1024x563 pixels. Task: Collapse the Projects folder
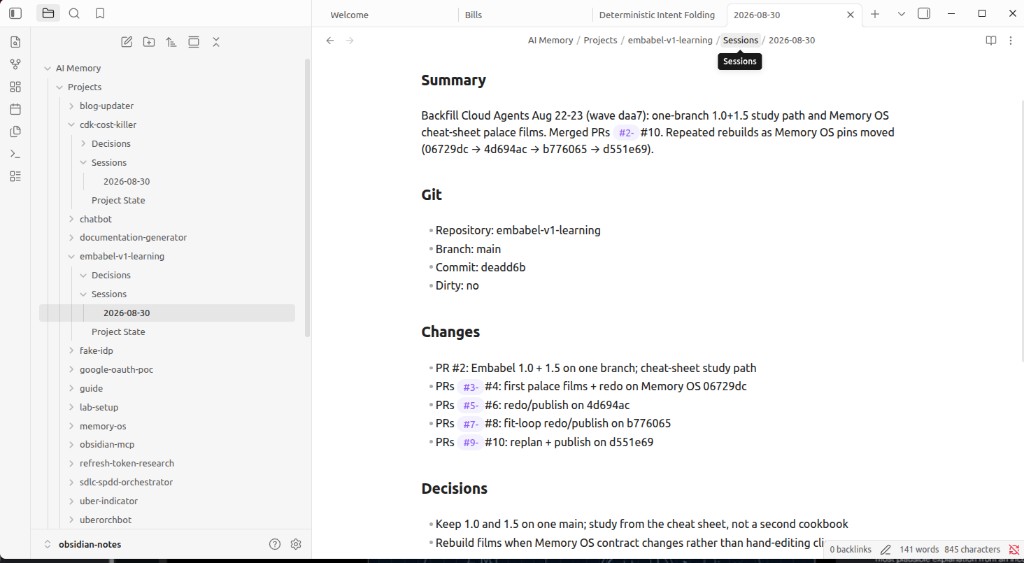(59, 87)
